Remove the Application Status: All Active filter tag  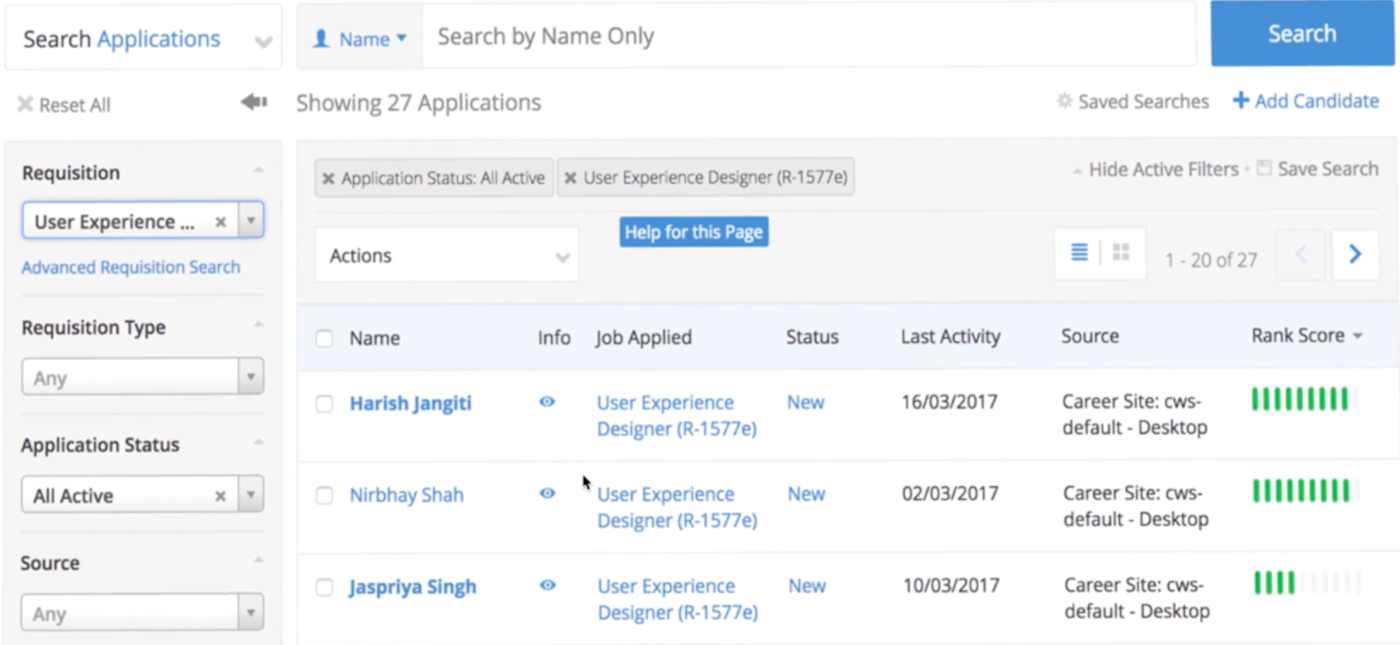328,179
